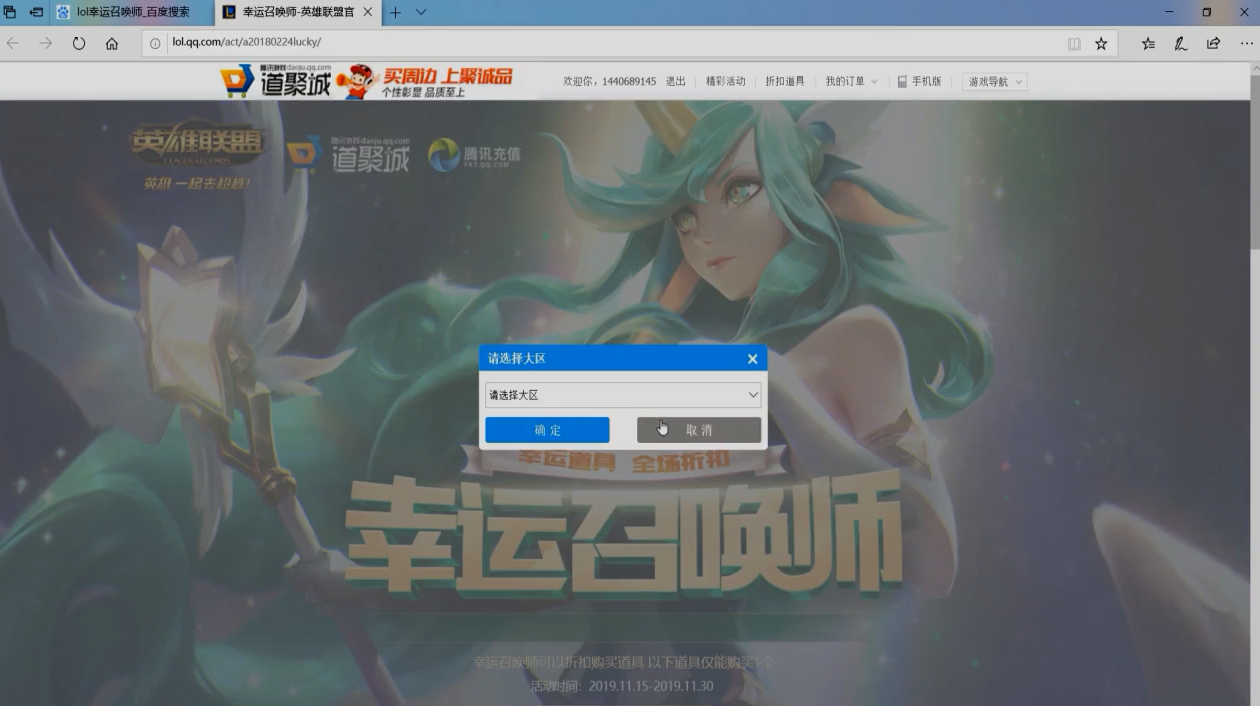Open the favorites hub icon
Image resolution: width=1260 pixels, height=706 pixels.
tap(1148, 43)
